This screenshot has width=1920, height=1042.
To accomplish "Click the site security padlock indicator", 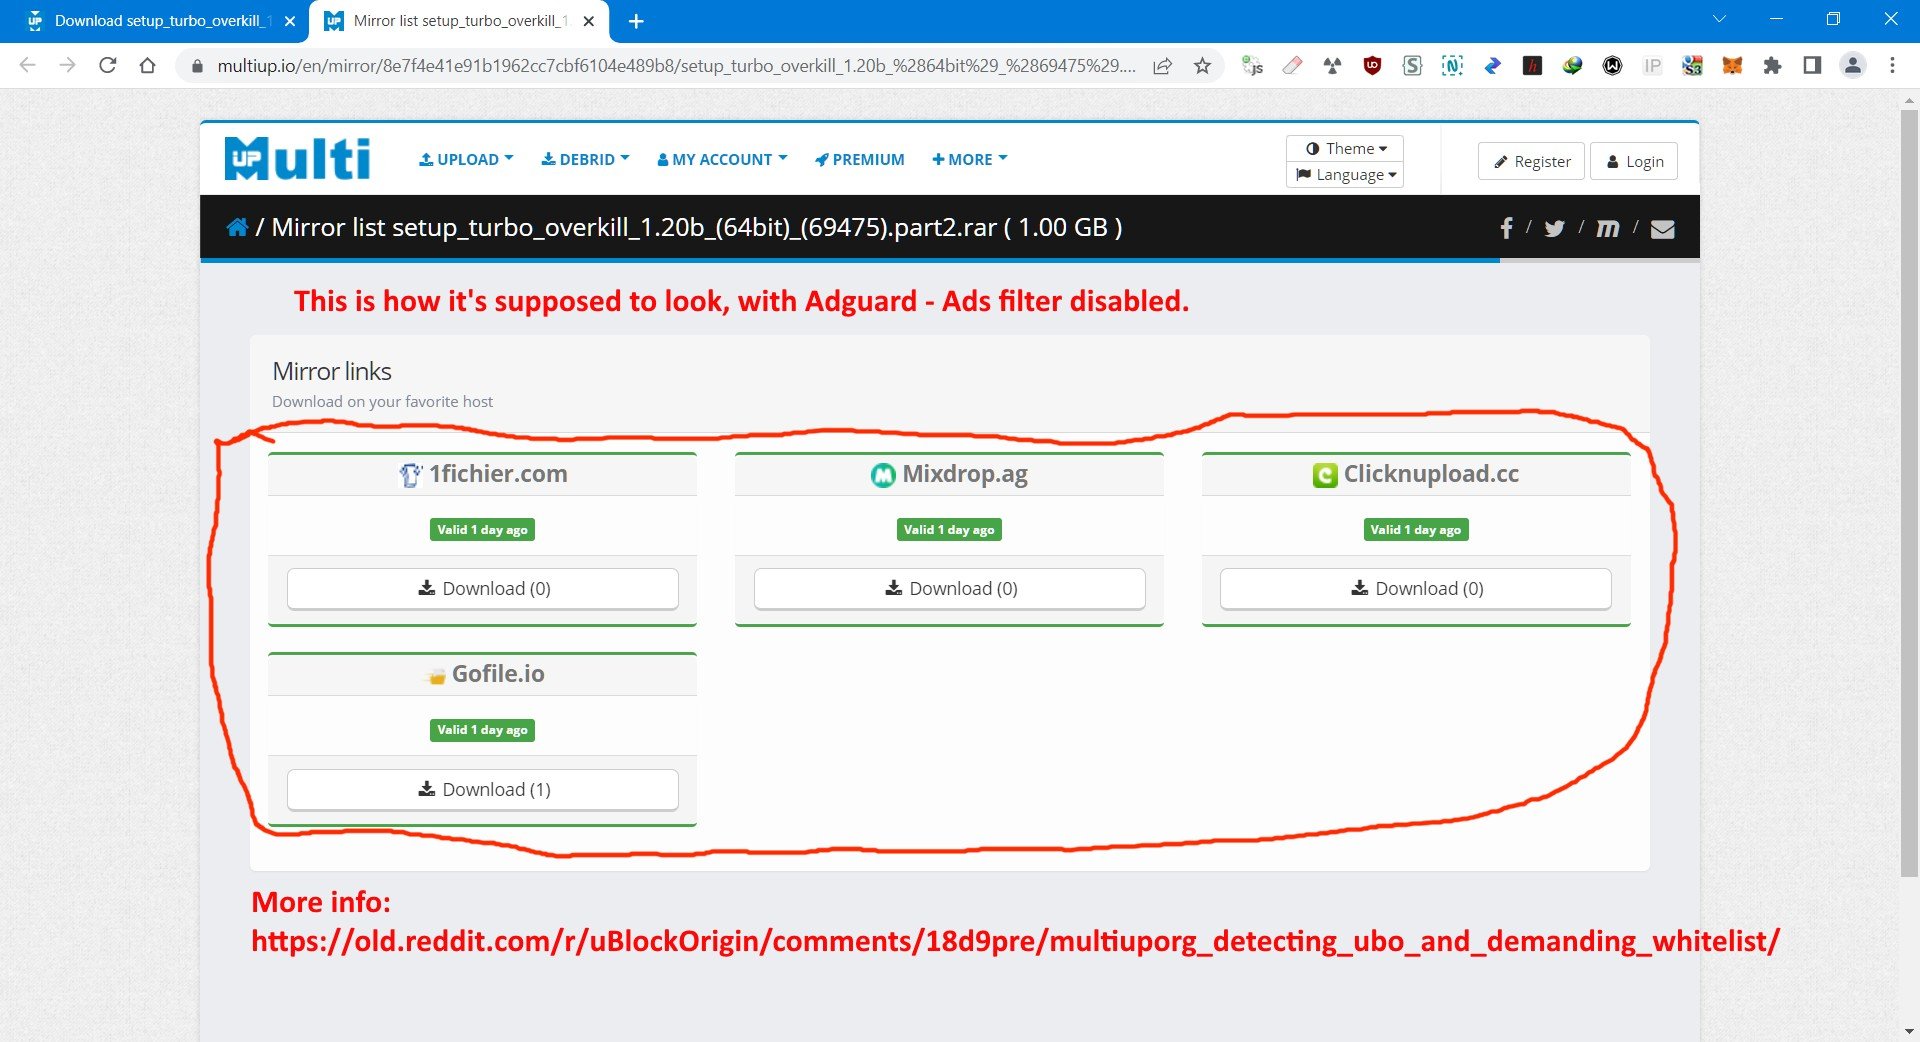I will pos(196,65).
